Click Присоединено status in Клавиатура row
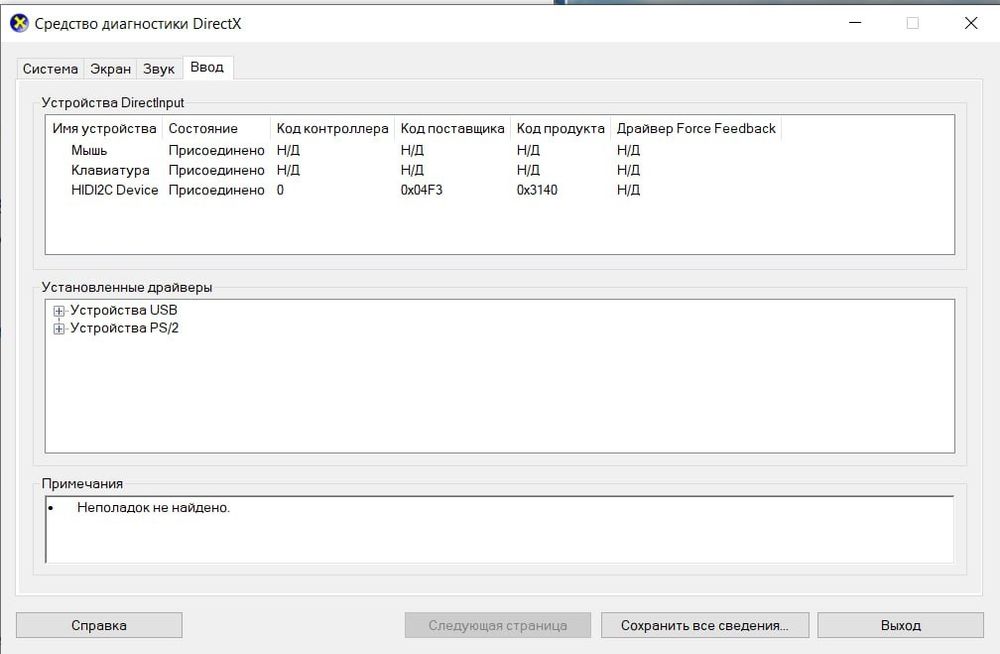This screenshot has height=654, width=1000. (216, 170)
